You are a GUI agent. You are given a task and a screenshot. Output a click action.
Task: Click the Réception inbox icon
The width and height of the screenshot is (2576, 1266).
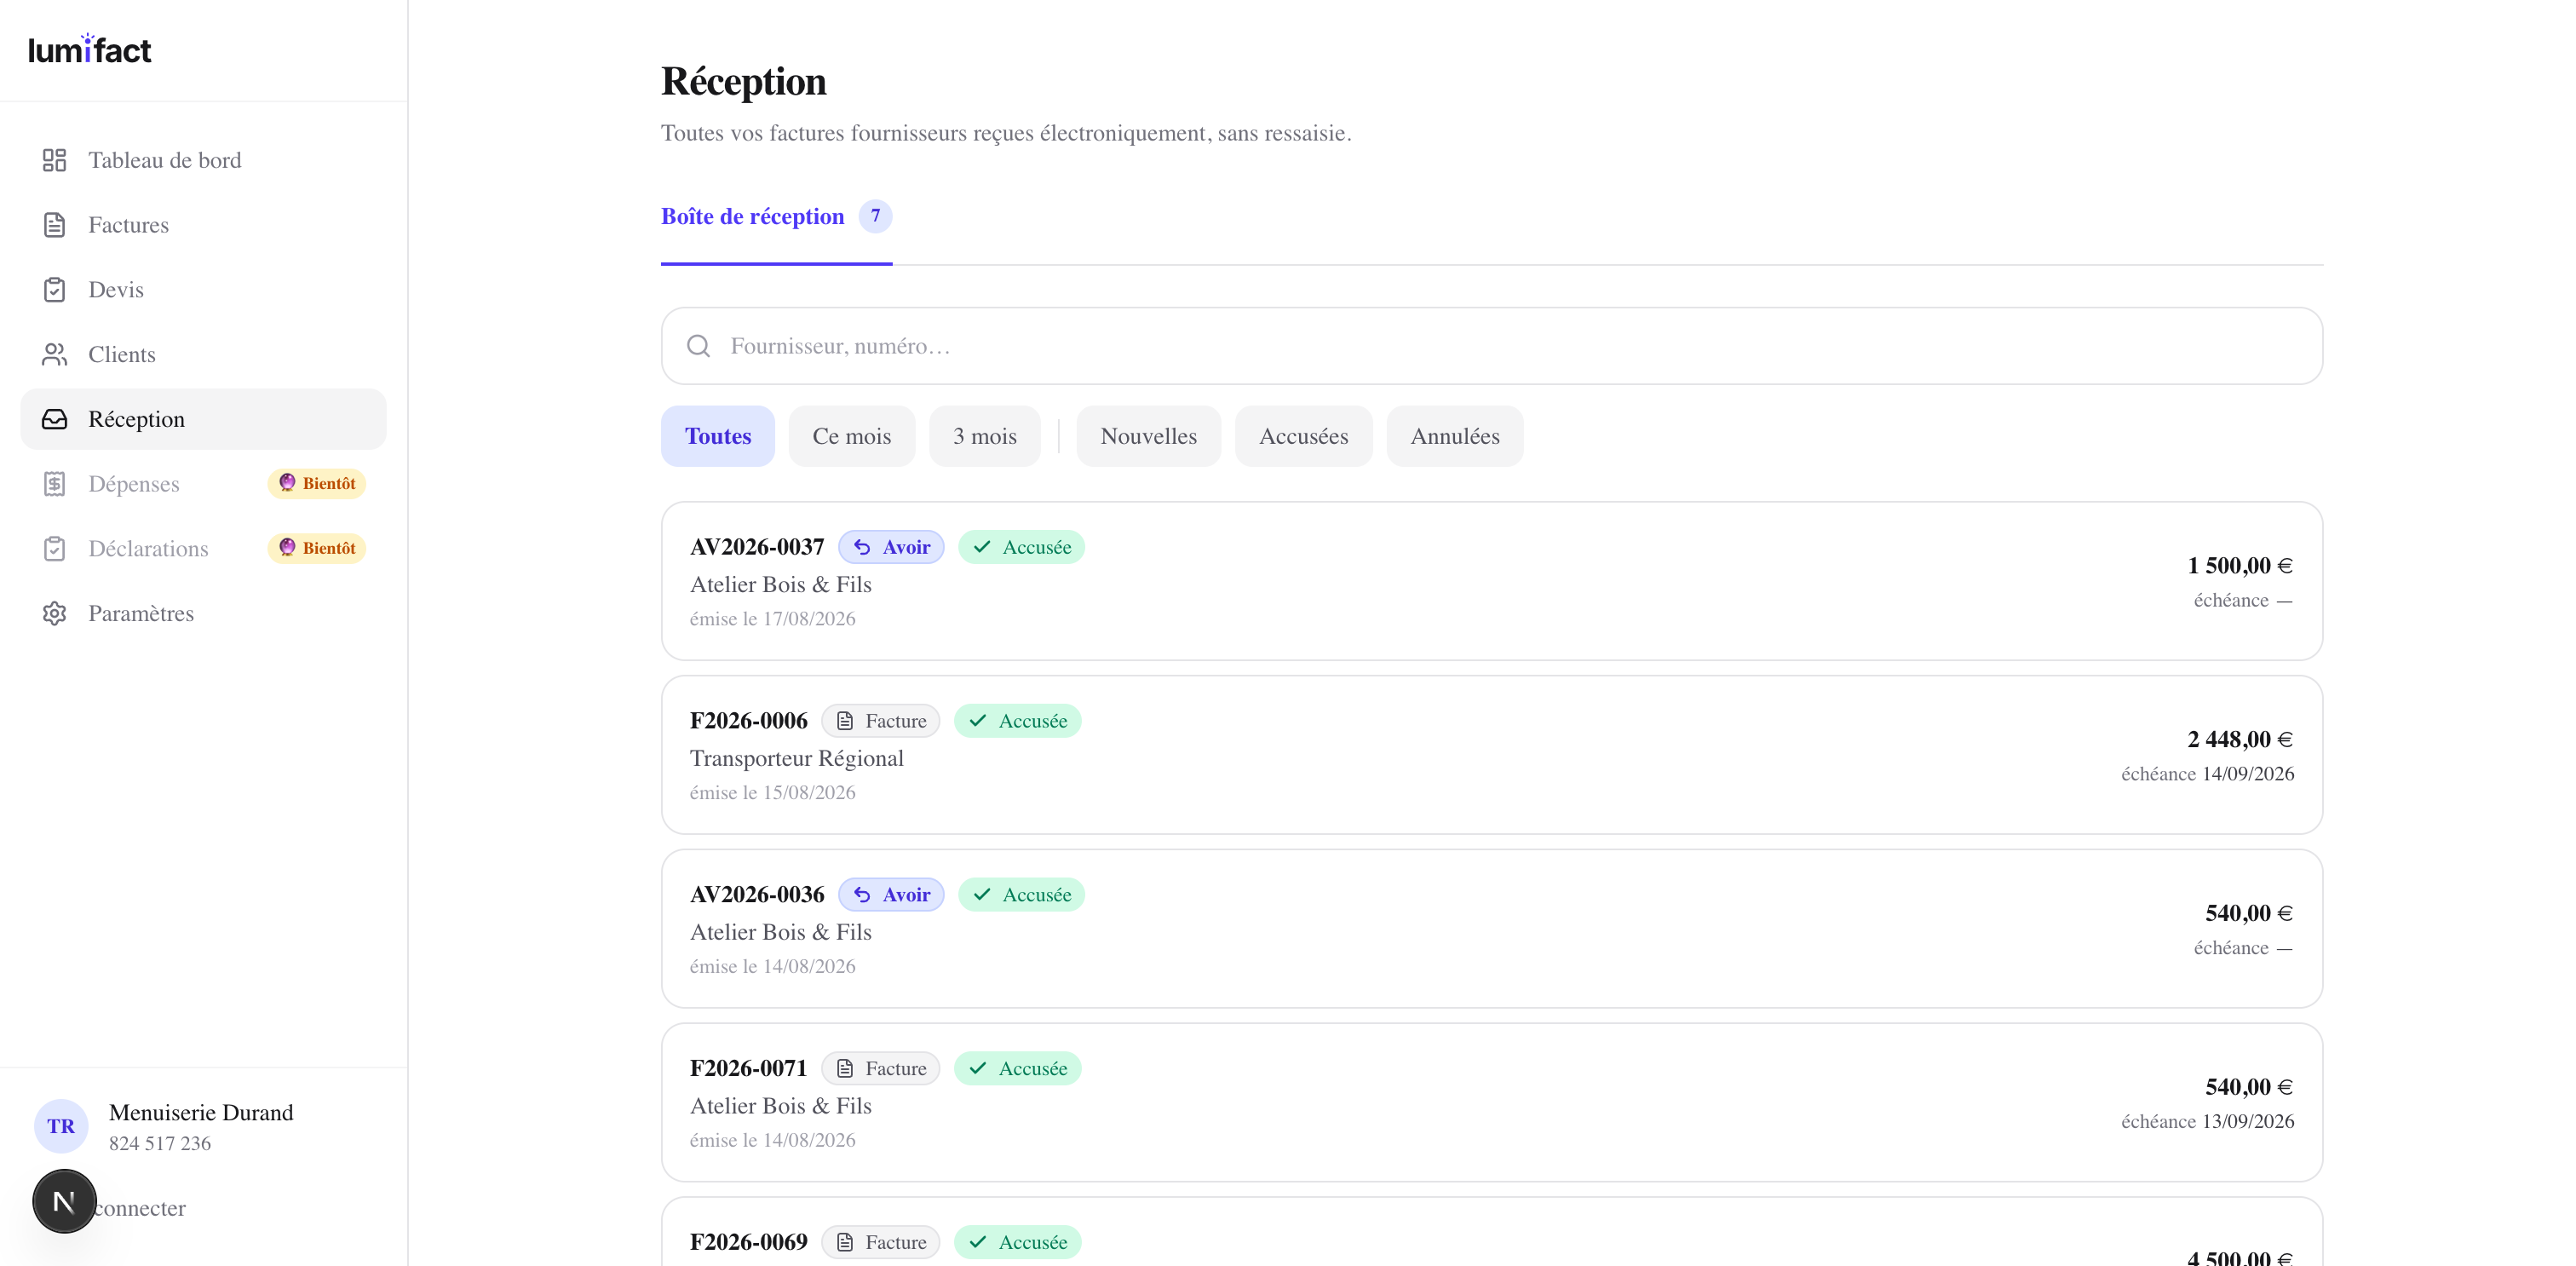click(x=54, y=419)
